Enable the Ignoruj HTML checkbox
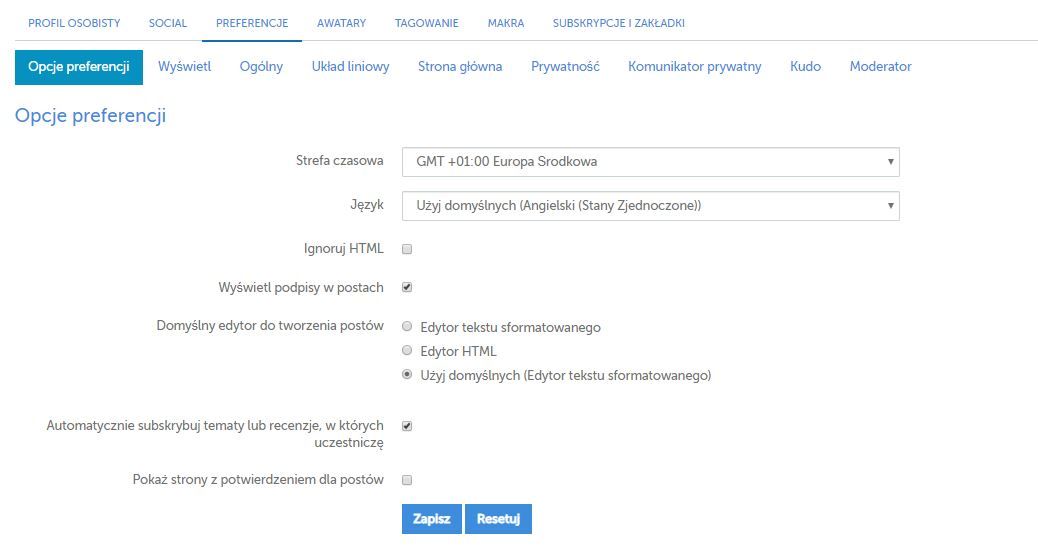Screen dimensions: 1038x552 [407, 249]
